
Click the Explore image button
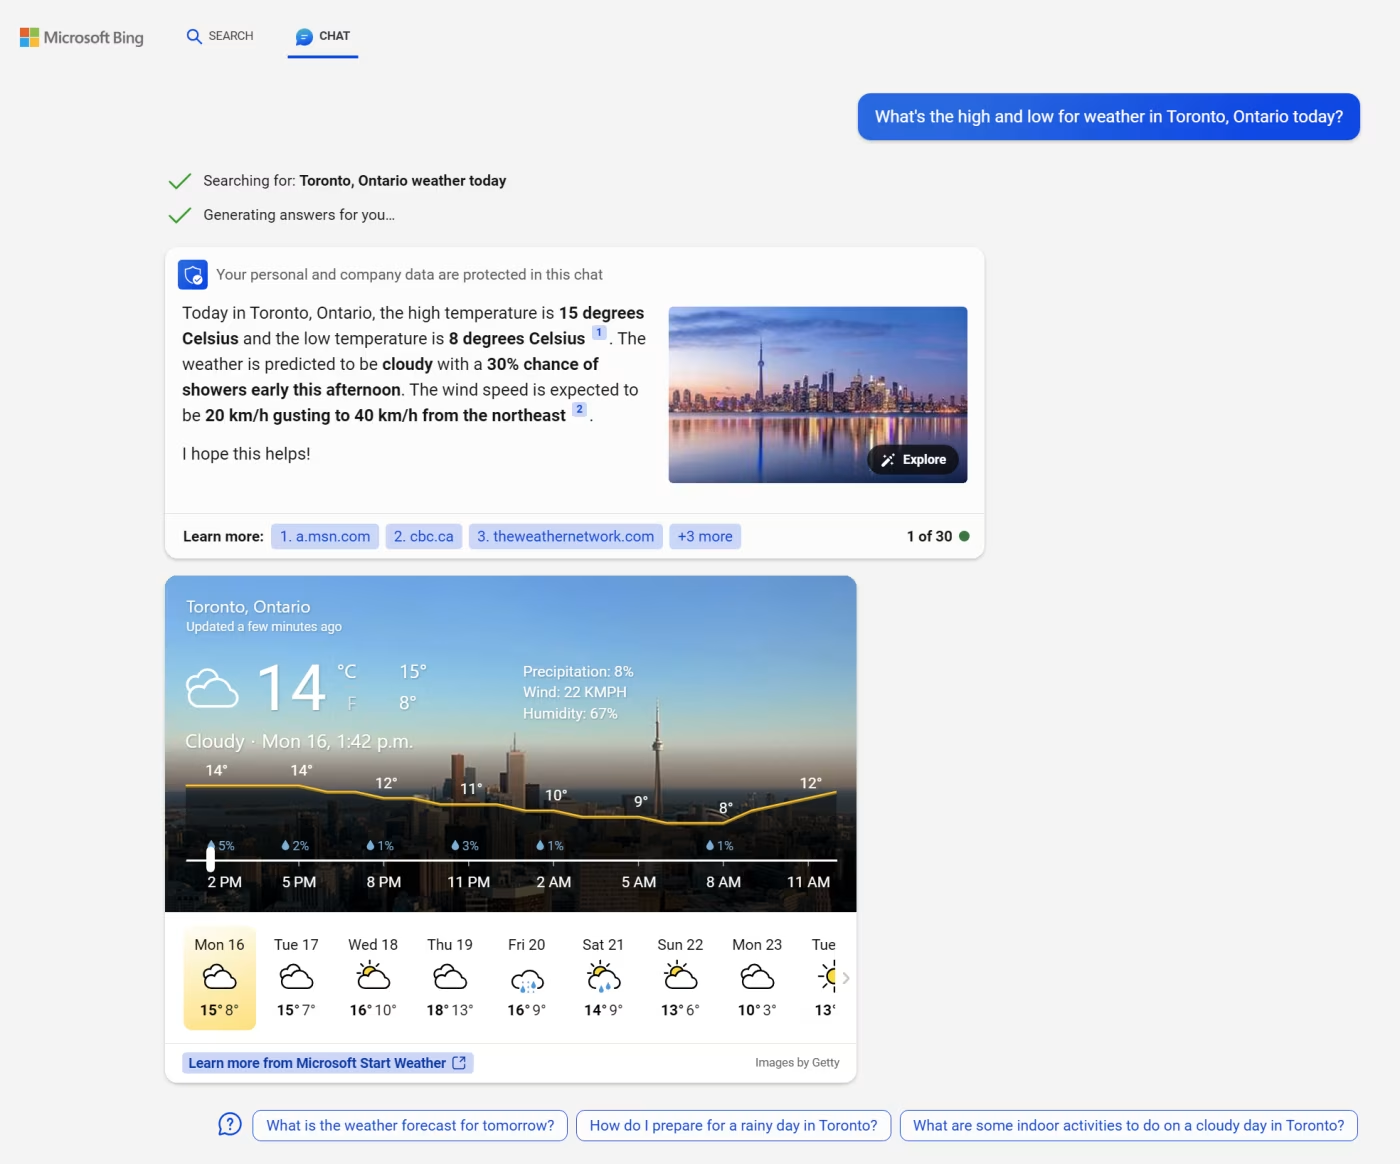coord(914,460)
